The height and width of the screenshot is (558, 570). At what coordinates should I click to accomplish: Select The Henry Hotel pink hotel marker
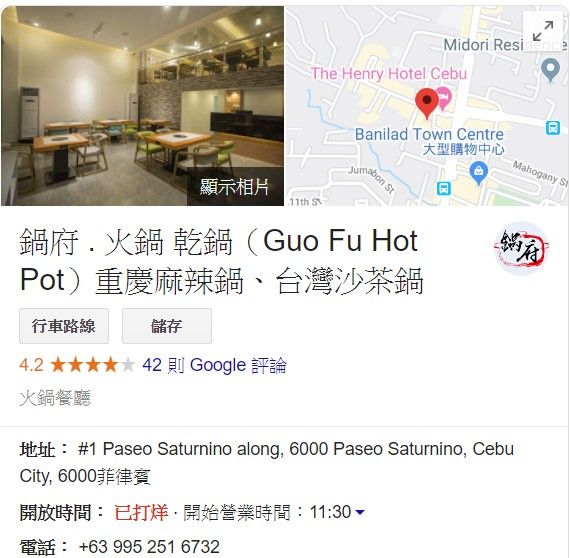tap(443, 99)
